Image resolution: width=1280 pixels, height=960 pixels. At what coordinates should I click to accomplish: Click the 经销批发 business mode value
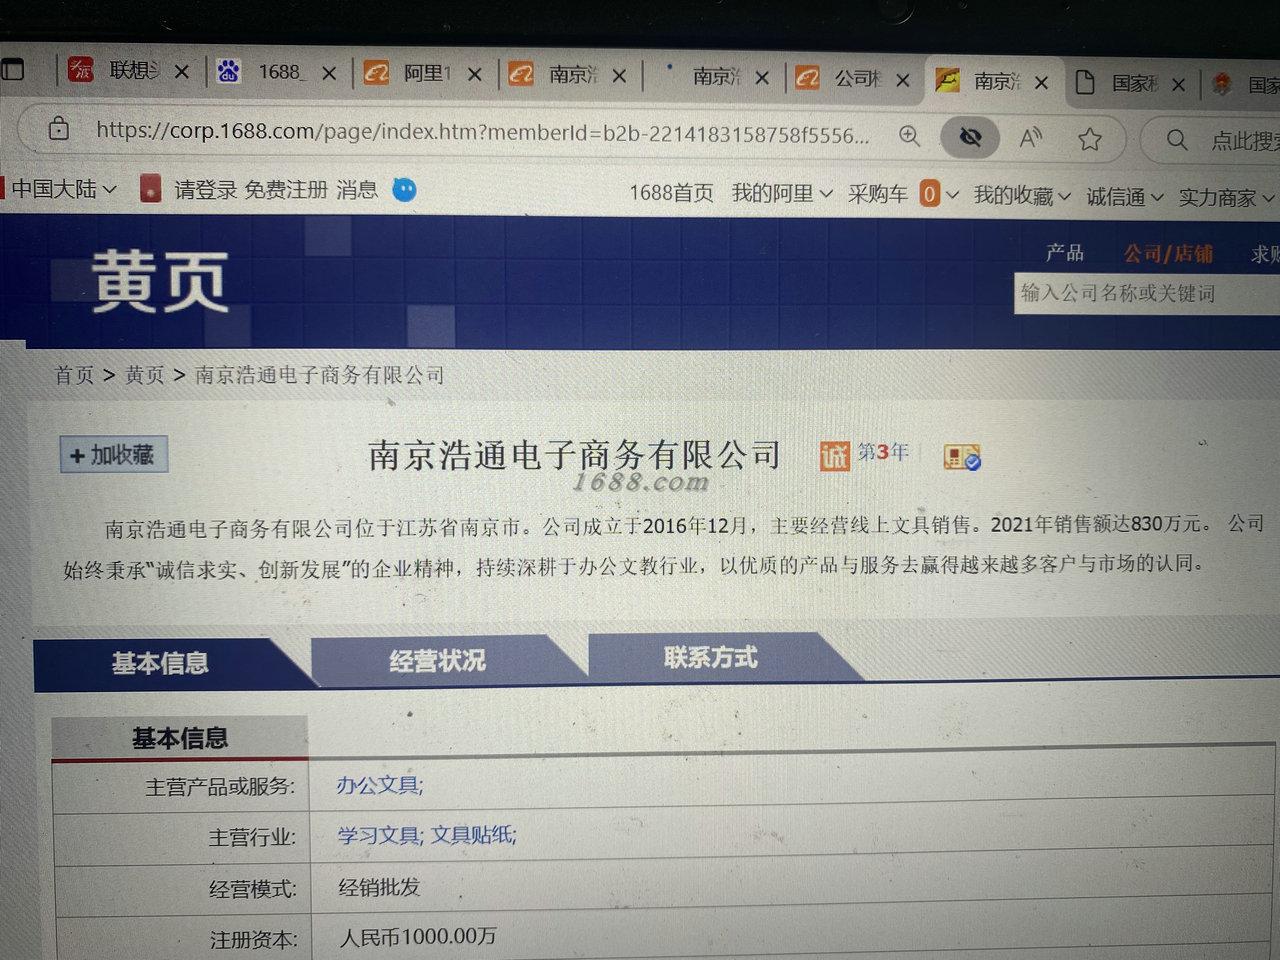point(380,887)
